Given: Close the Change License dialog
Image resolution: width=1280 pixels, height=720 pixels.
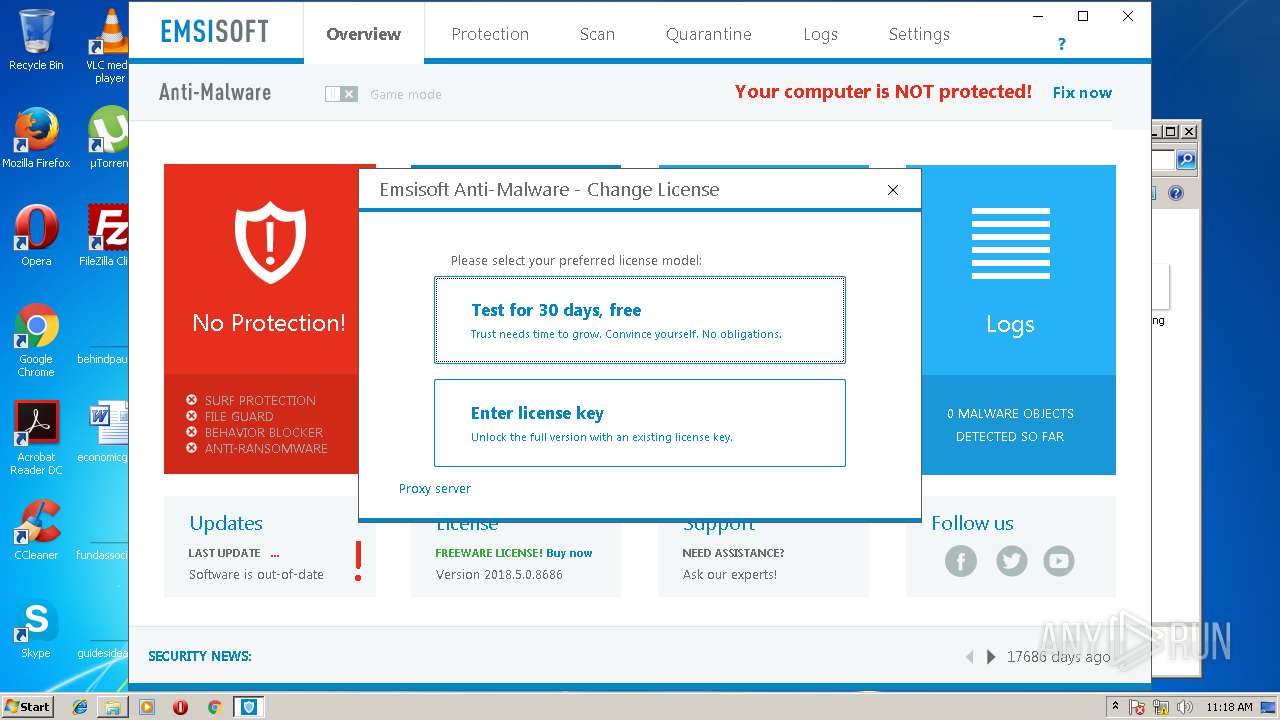Looking at the screenshot, I should [x=893, y=190].
